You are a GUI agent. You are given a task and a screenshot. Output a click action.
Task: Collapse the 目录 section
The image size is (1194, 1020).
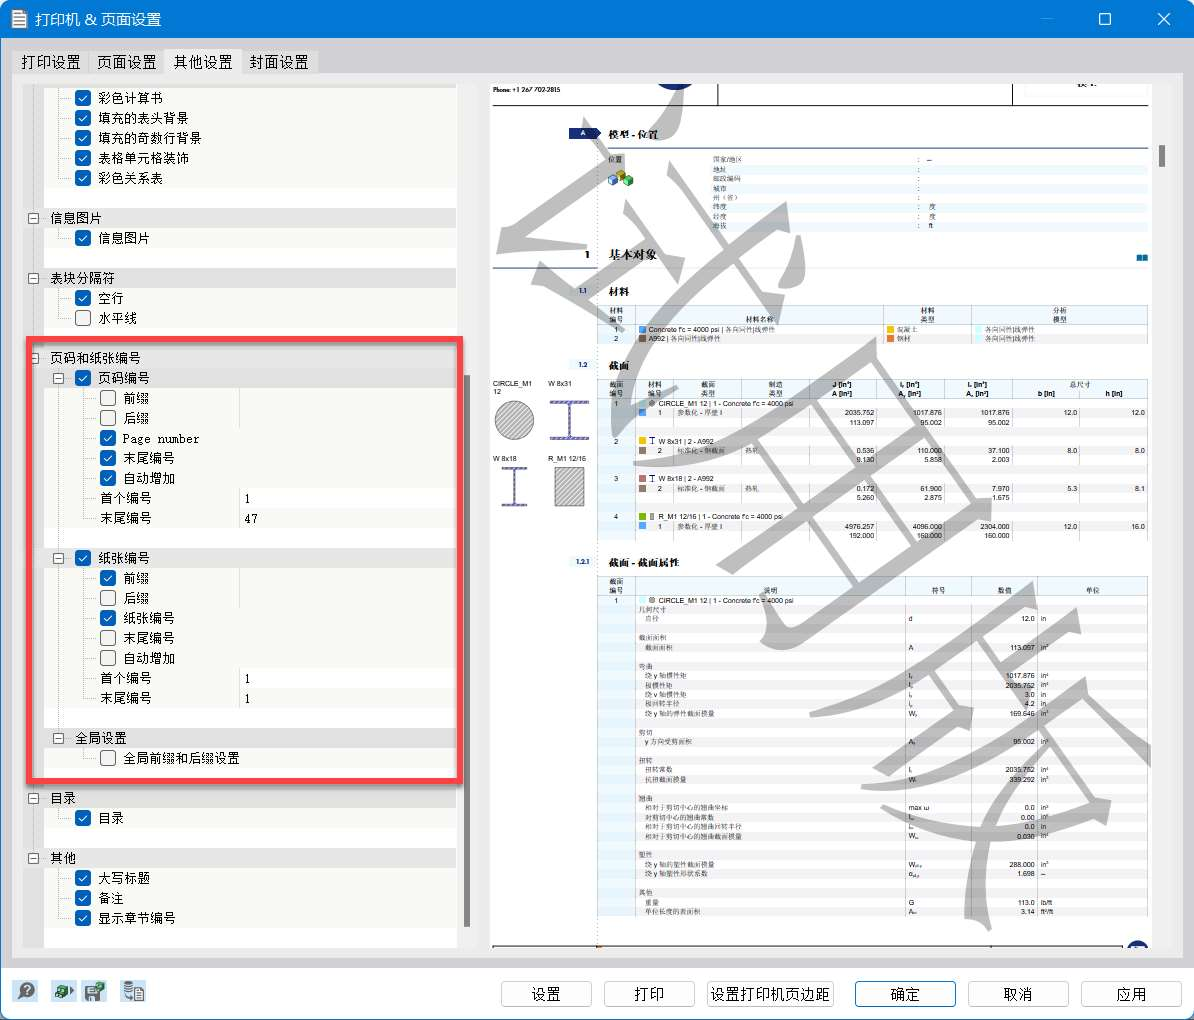[34, 798]
